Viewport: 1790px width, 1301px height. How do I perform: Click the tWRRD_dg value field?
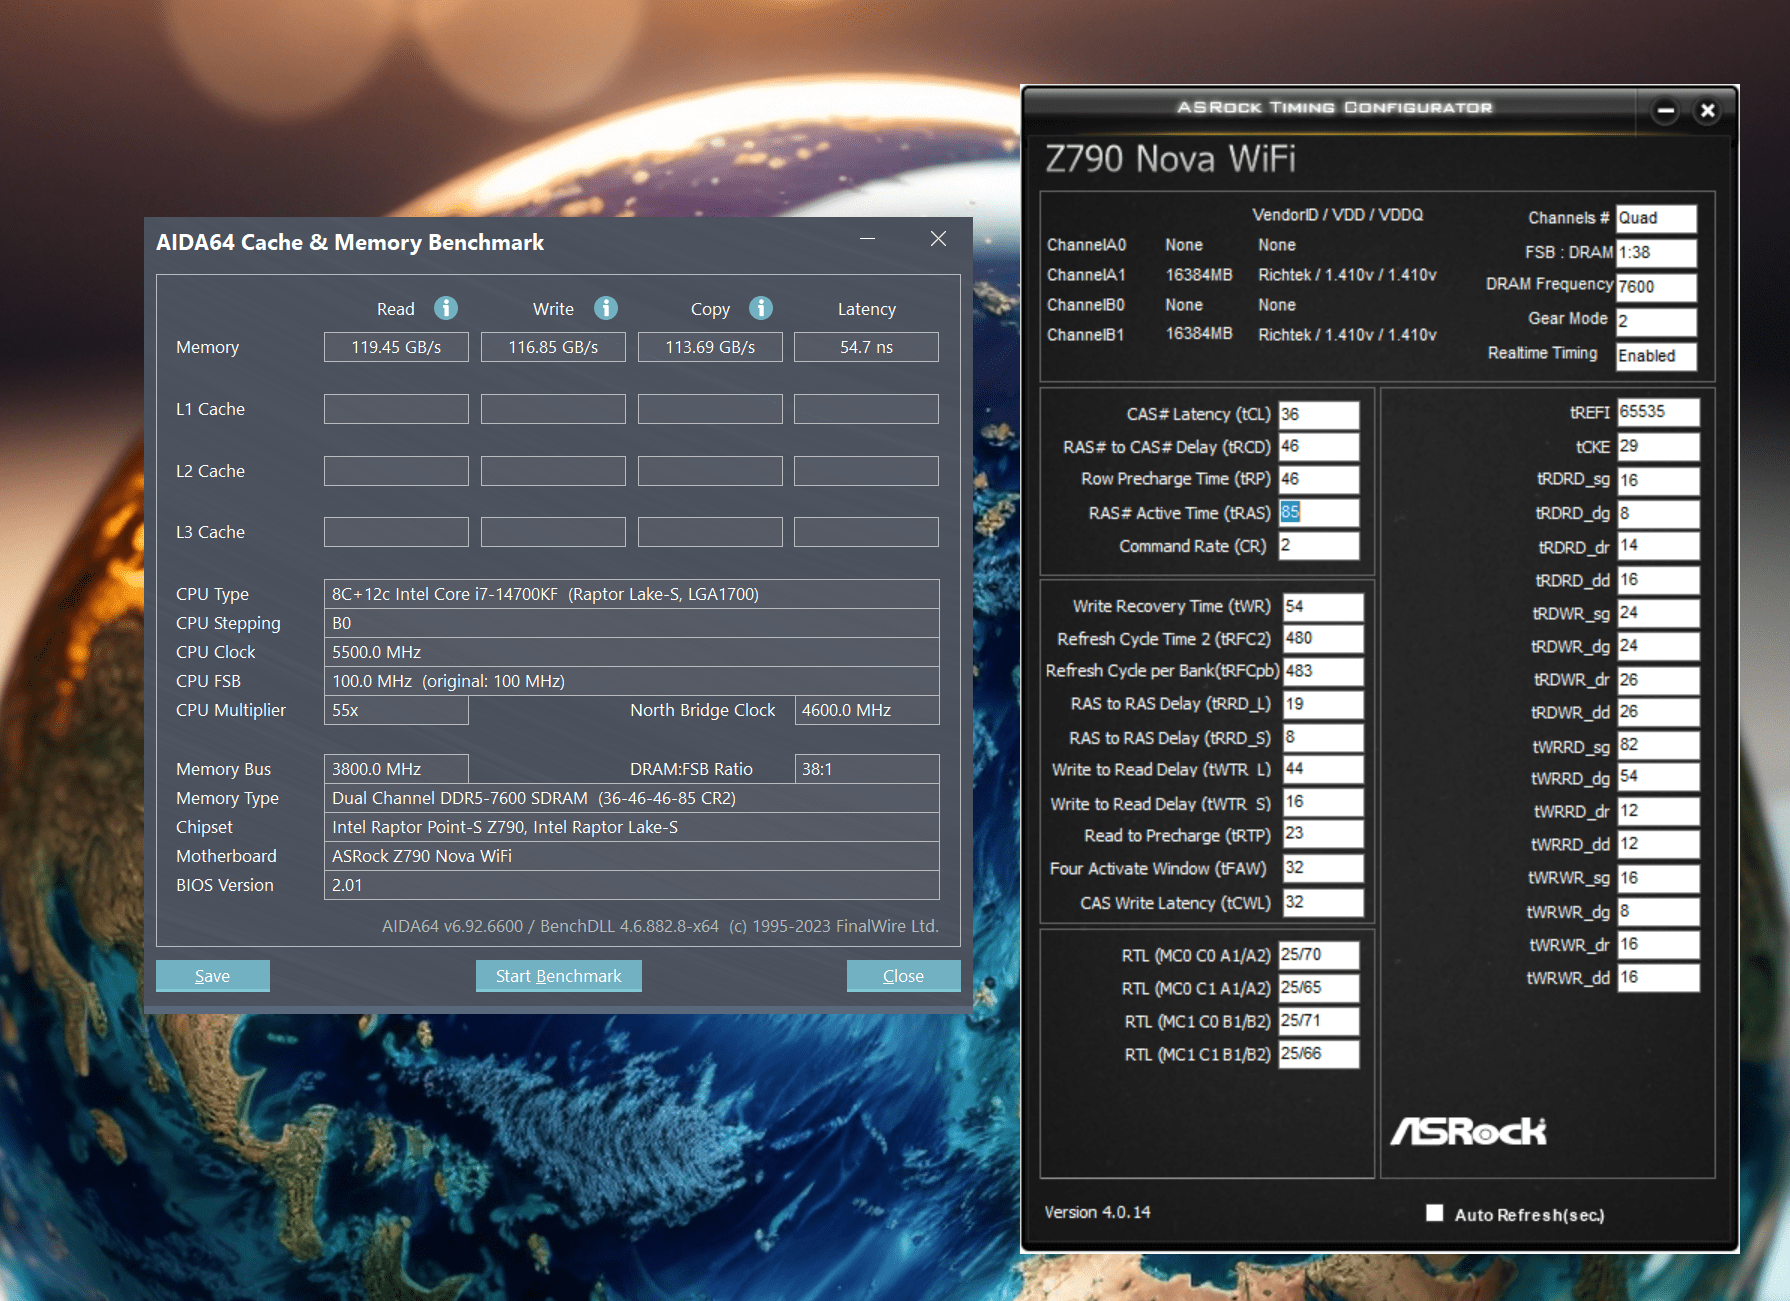(x=1658, y=777)
